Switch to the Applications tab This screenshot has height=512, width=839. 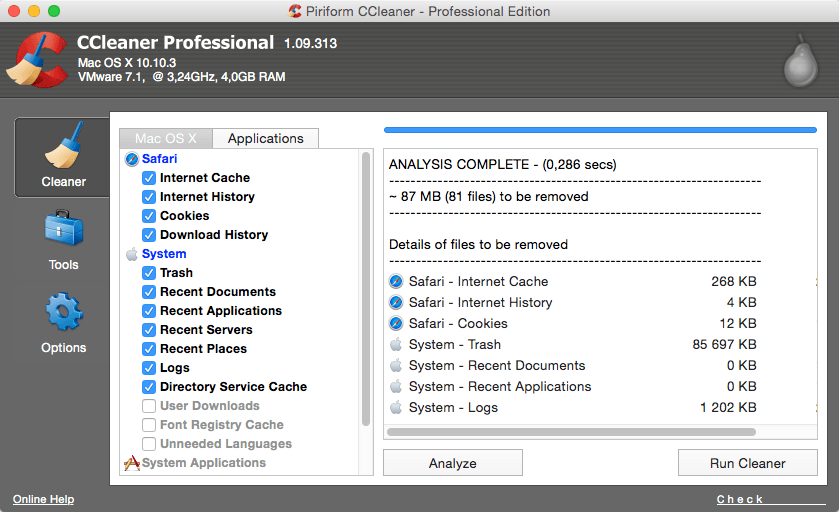coord(265,139)
